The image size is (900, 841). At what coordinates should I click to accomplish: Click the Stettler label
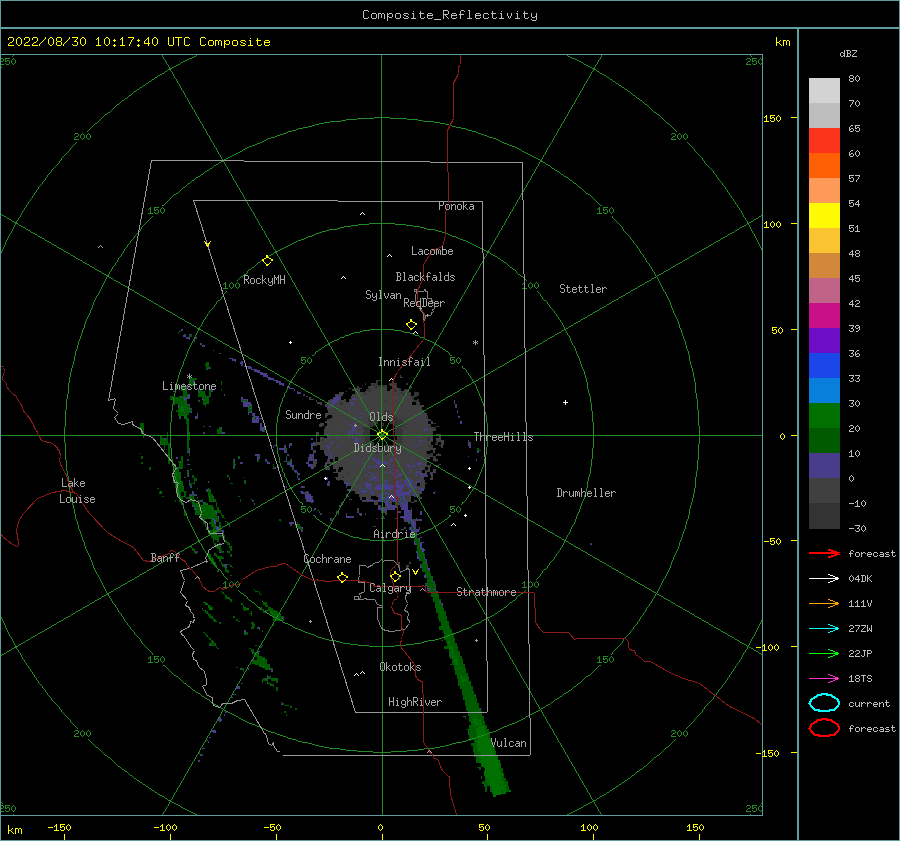point(583,289)
